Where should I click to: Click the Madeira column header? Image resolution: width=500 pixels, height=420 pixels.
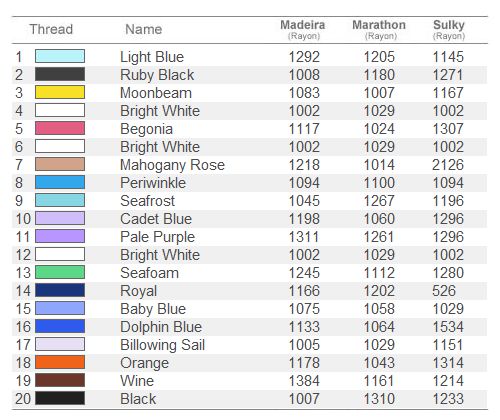[x=303, y=29]
